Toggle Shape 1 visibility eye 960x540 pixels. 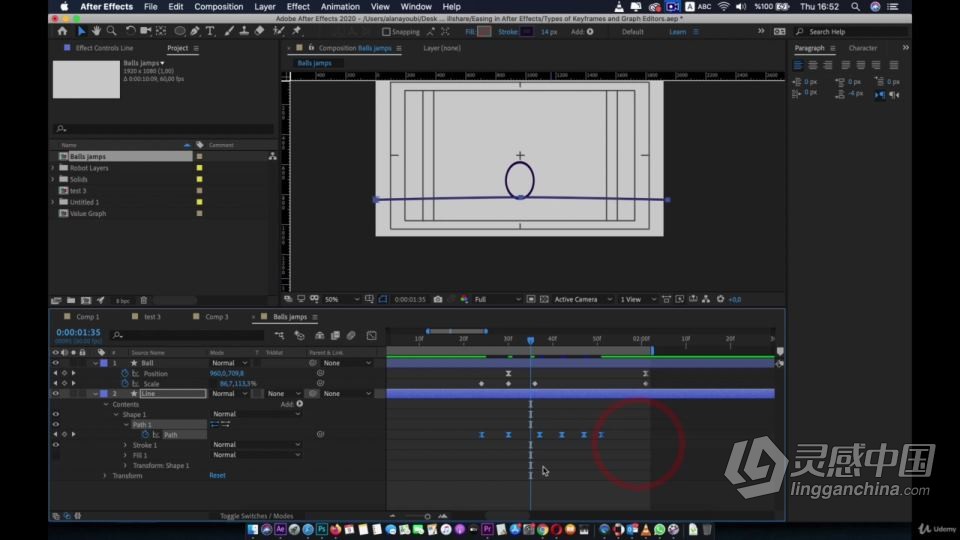point(56,414)
